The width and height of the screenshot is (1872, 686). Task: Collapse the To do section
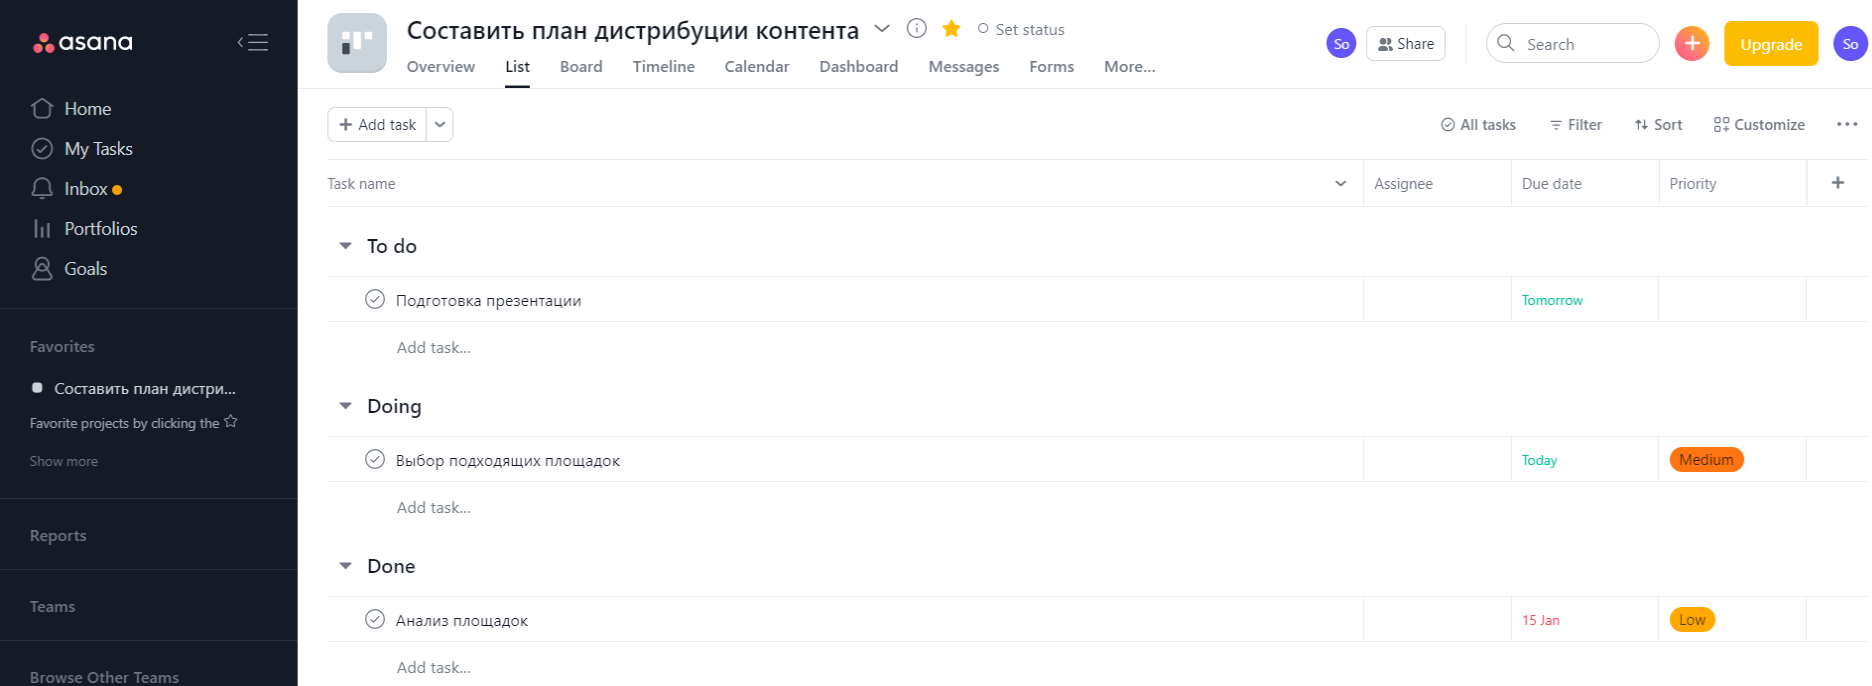pyautogui.click(x=345, y=246)
